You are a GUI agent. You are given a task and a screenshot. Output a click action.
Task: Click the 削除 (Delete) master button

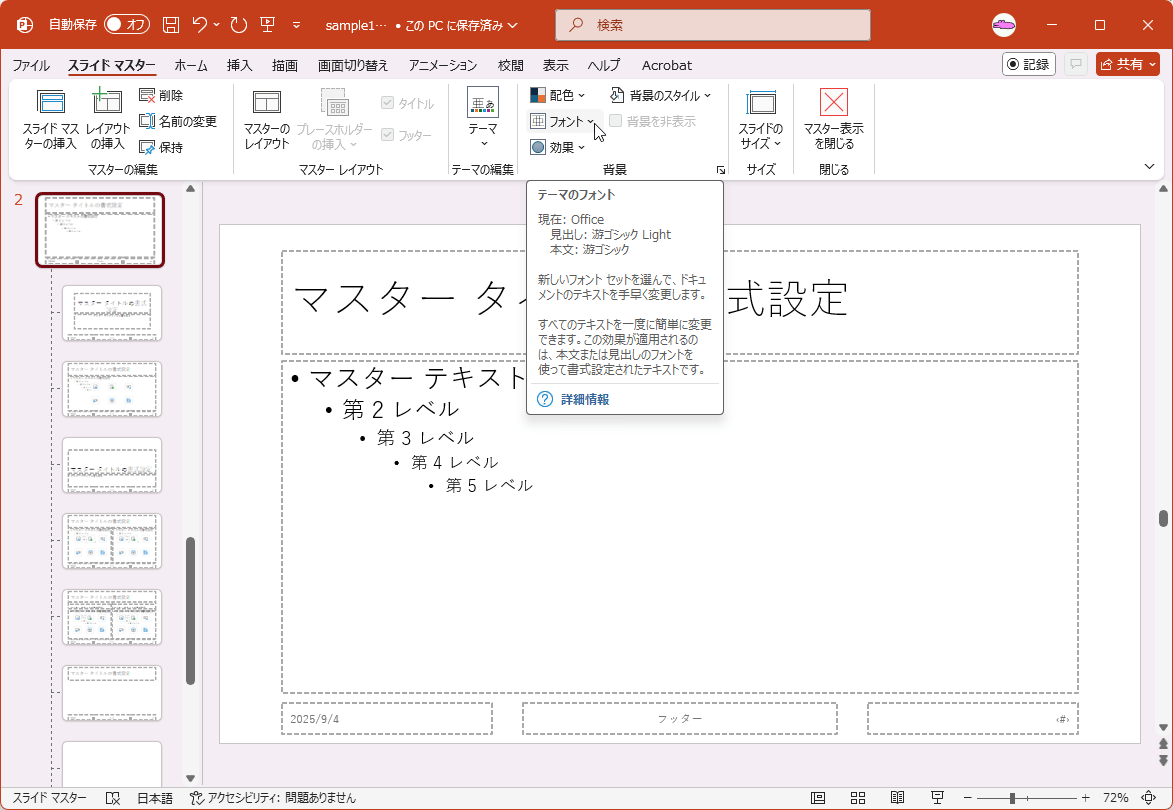coord(161,96)
